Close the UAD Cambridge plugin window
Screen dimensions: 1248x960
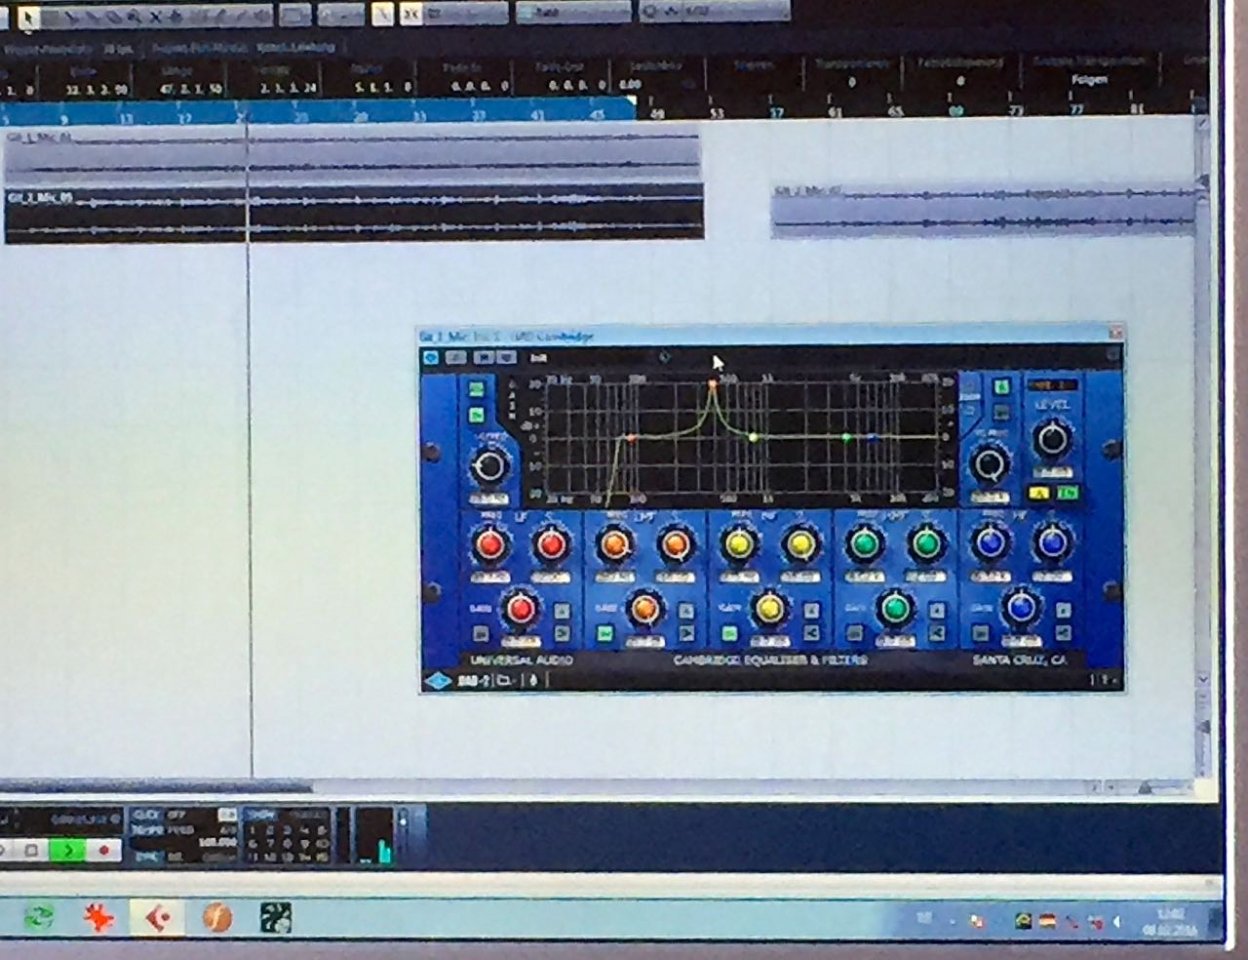tap(1116, 333)
